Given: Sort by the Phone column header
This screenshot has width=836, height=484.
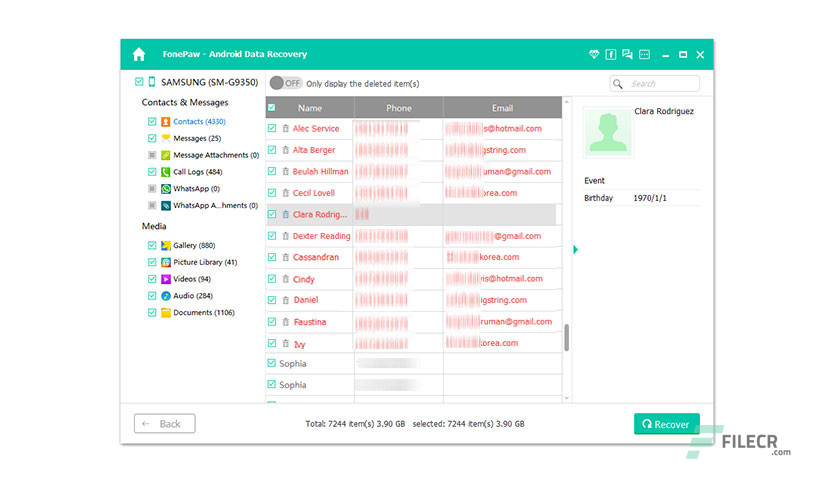Looking at the screenshot, I should (x=399, y=108).
